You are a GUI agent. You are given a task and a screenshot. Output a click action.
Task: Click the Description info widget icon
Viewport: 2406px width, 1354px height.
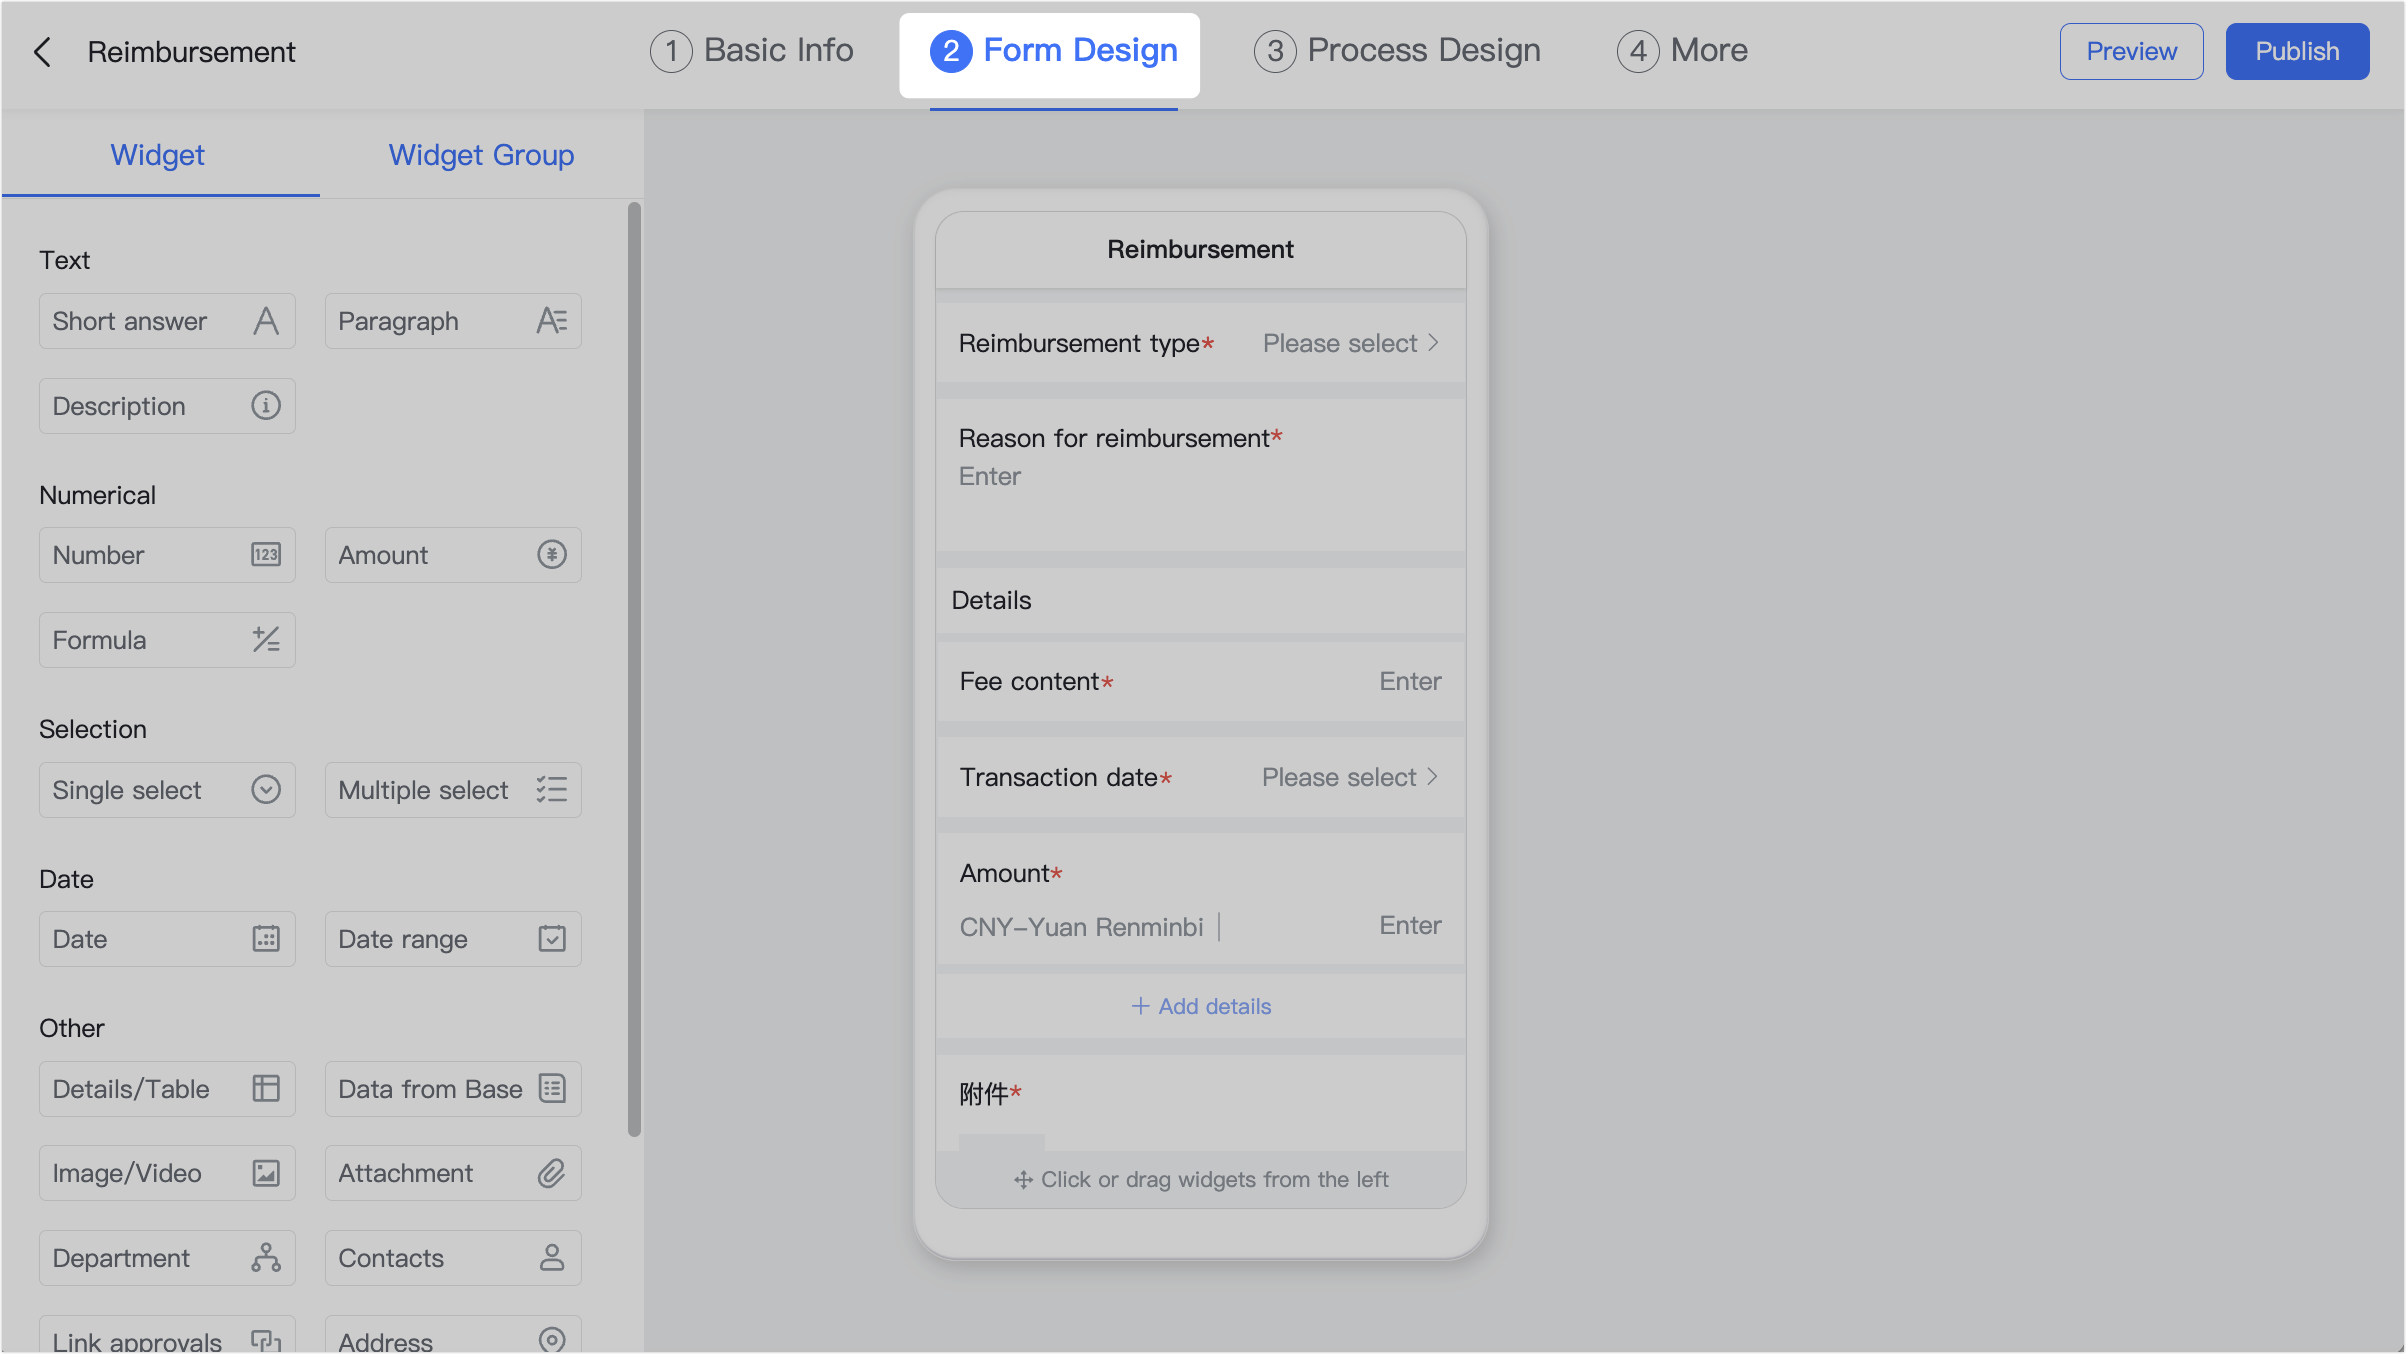coord(265,405)
